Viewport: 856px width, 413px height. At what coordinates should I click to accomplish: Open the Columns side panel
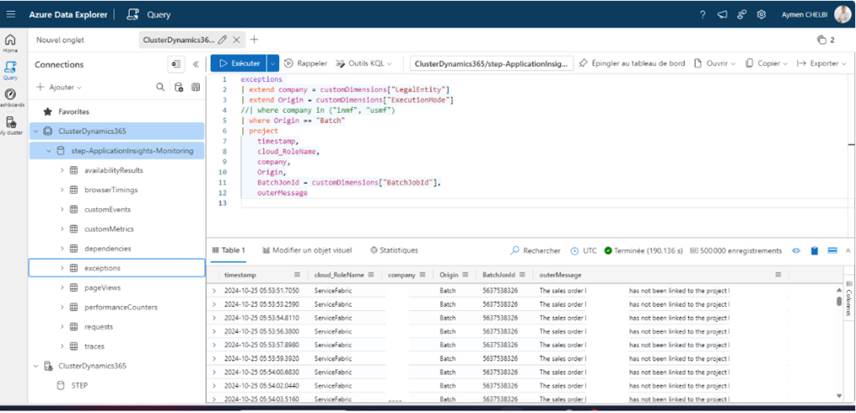coord(849,298)
